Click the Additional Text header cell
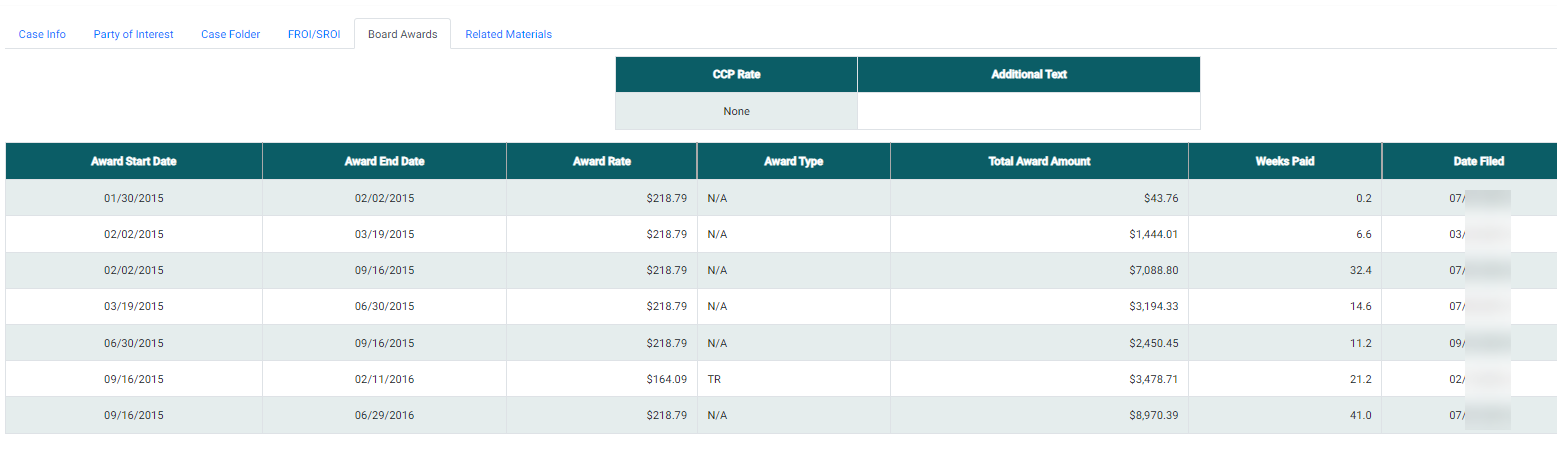The width and height of the screenshot is (1557, 469). 1028,74
